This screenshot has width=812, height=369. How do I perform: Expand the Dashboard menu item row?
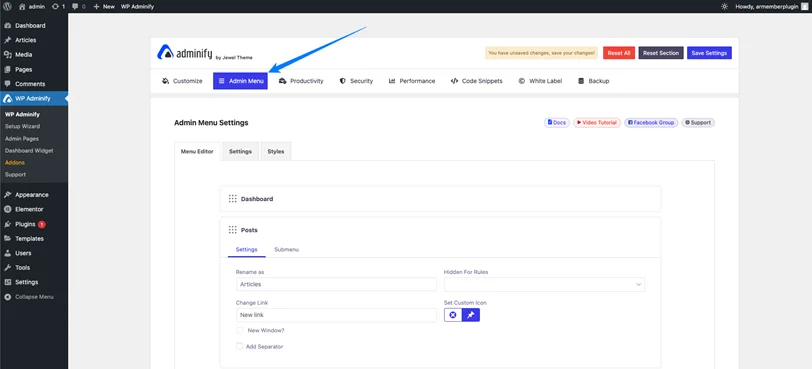[441, 199]
